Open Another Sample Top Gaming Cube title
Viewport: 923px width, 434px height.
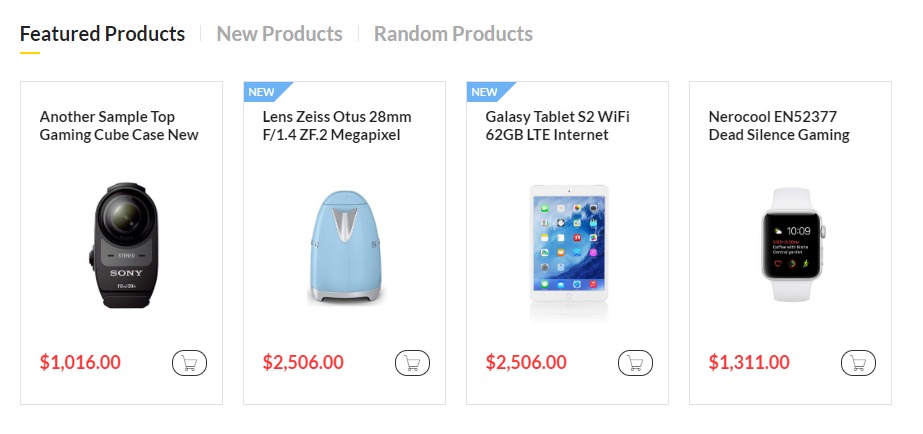point(119,126)
